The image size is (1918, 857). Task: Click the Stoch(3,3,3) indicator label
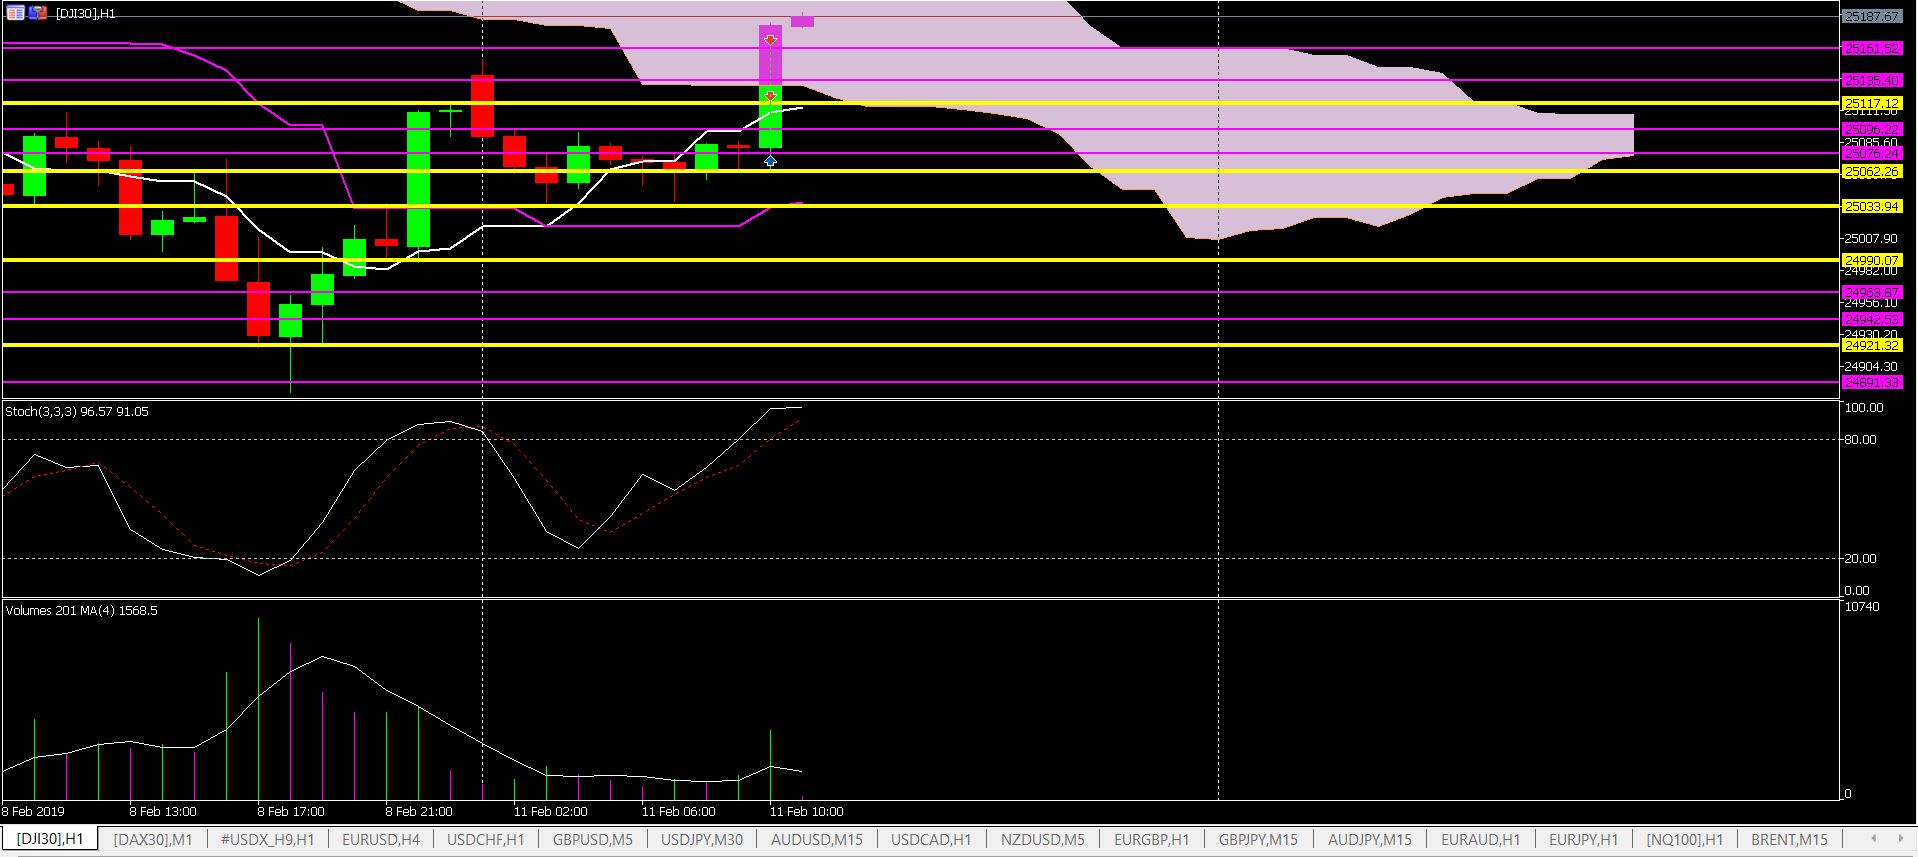tap(77, 411)
